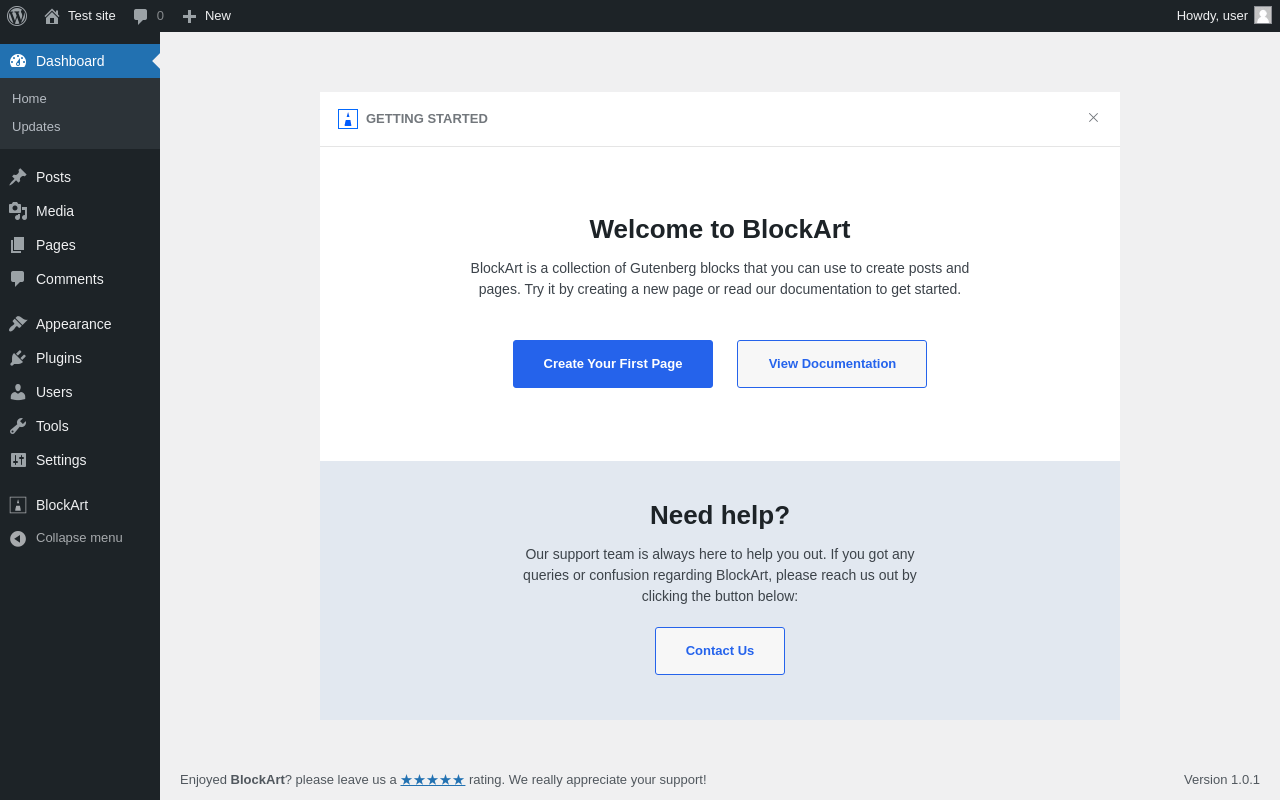Viewport: 1280px width, 800px height.
Task: Click the Posts pushpin icon
Action: point(18,177)
